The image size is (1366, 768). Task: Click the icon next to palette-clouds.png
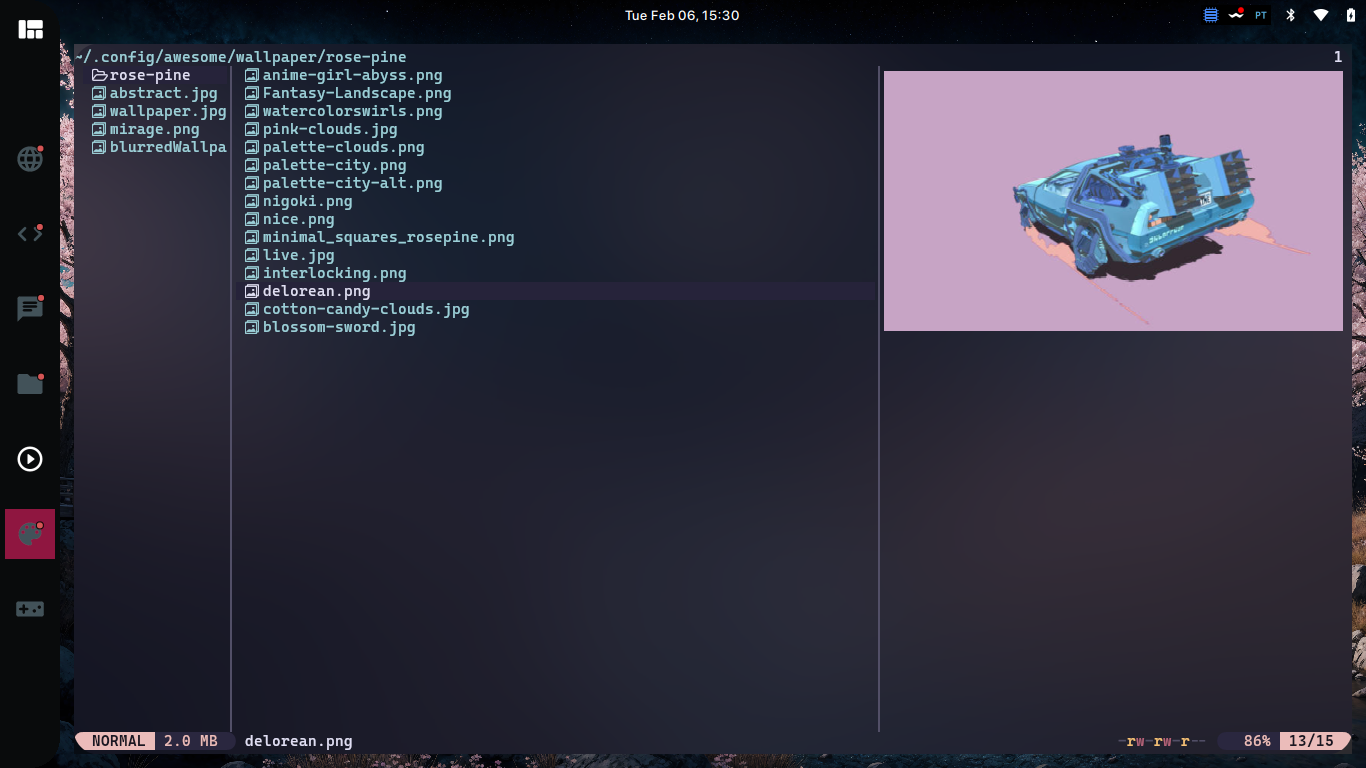point(252,147)
